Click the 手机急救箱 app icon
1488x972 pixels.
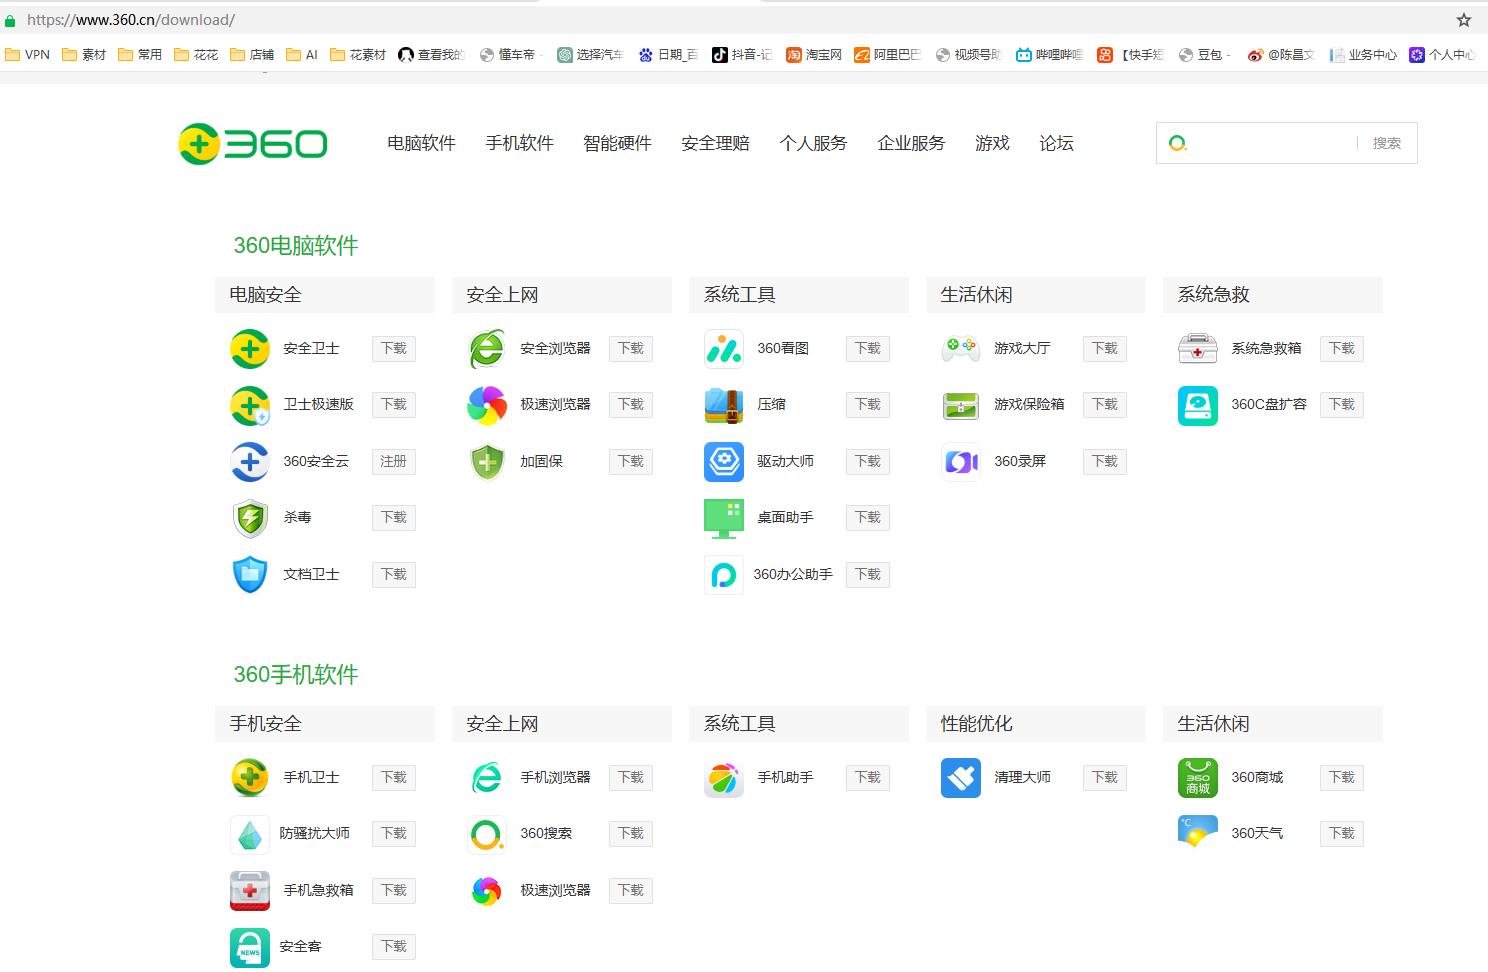pyautogui.click(x=250, y=890)
